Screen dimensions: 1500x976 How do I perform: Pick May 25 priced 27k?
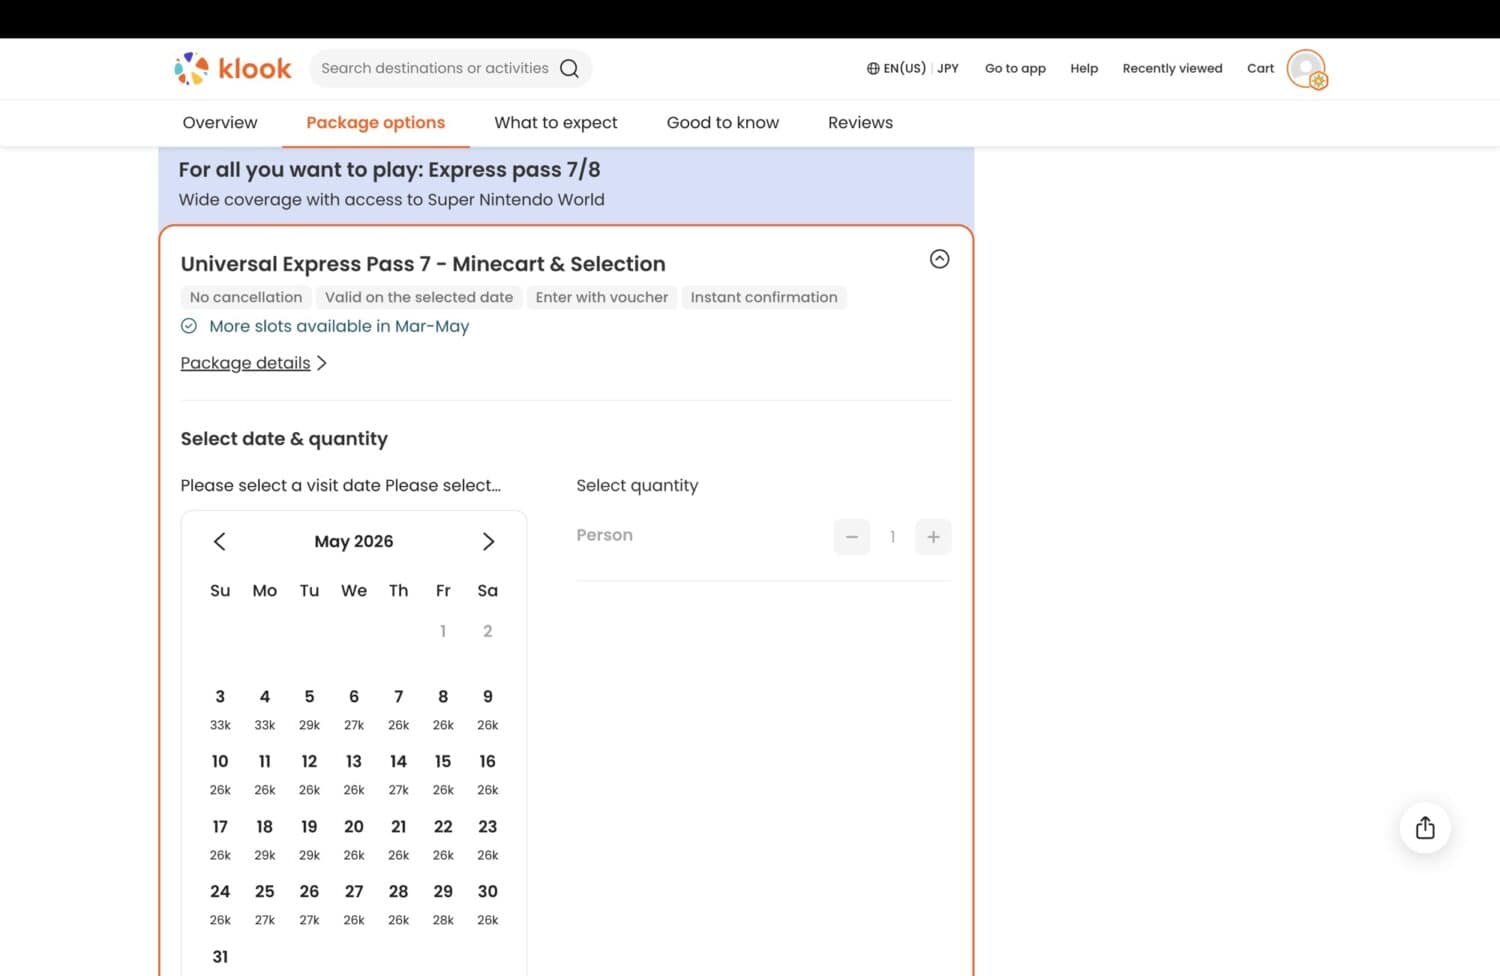[x=265, y=904]
